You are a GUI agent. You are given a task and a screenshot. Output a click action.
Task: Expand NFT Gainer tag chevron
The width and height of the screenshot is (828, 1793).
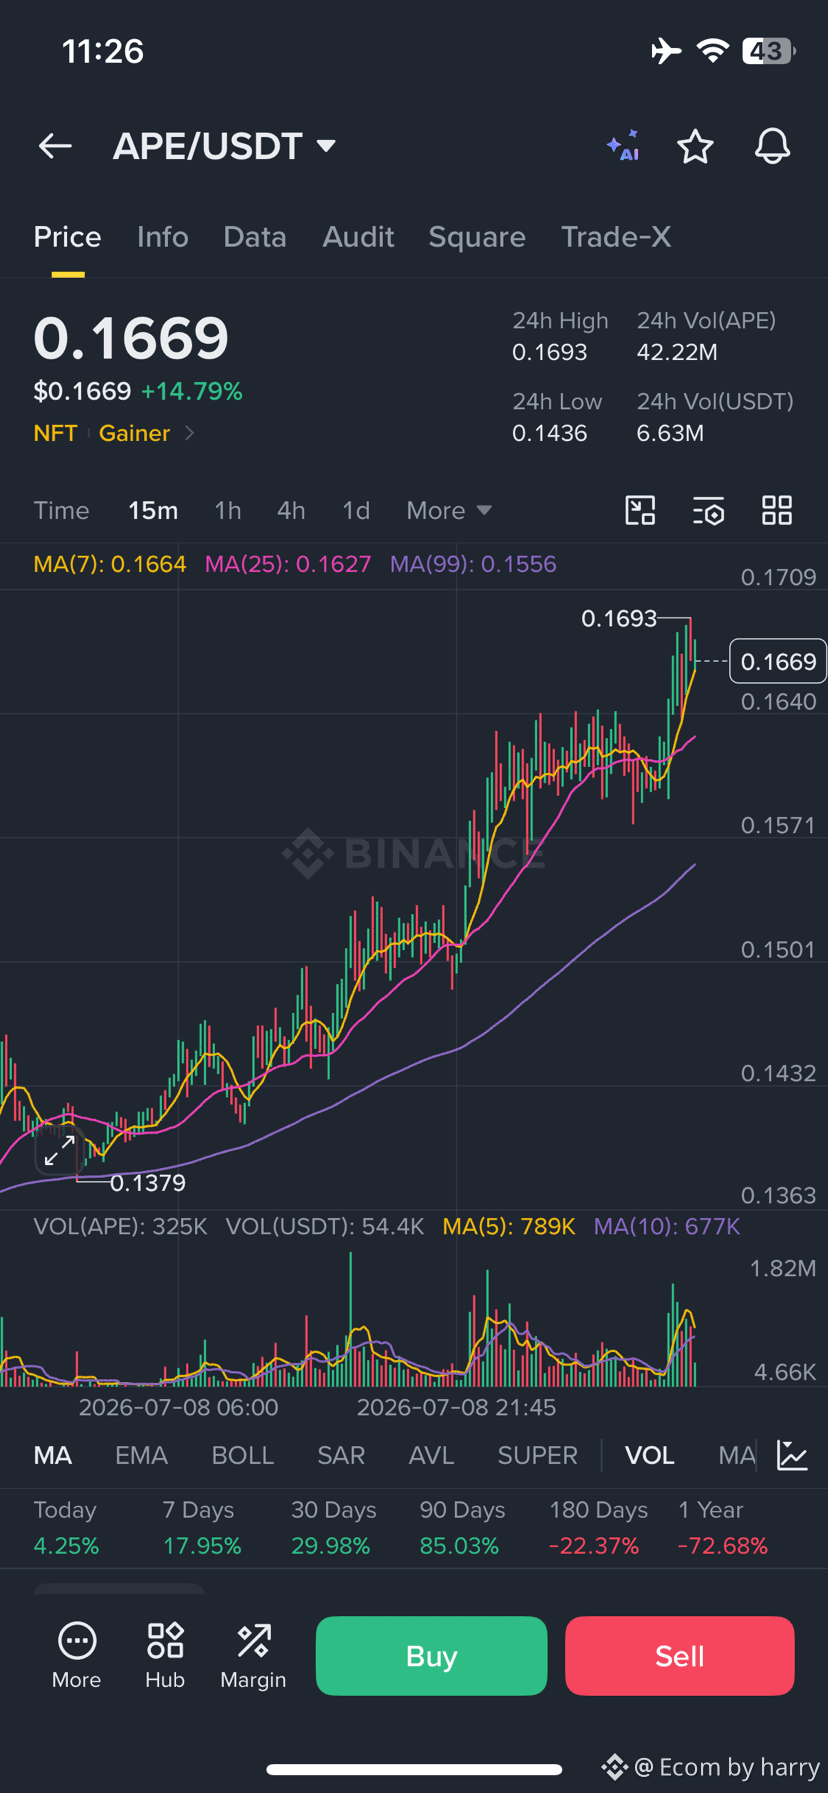pyautogui.click(x=189, y=433)
